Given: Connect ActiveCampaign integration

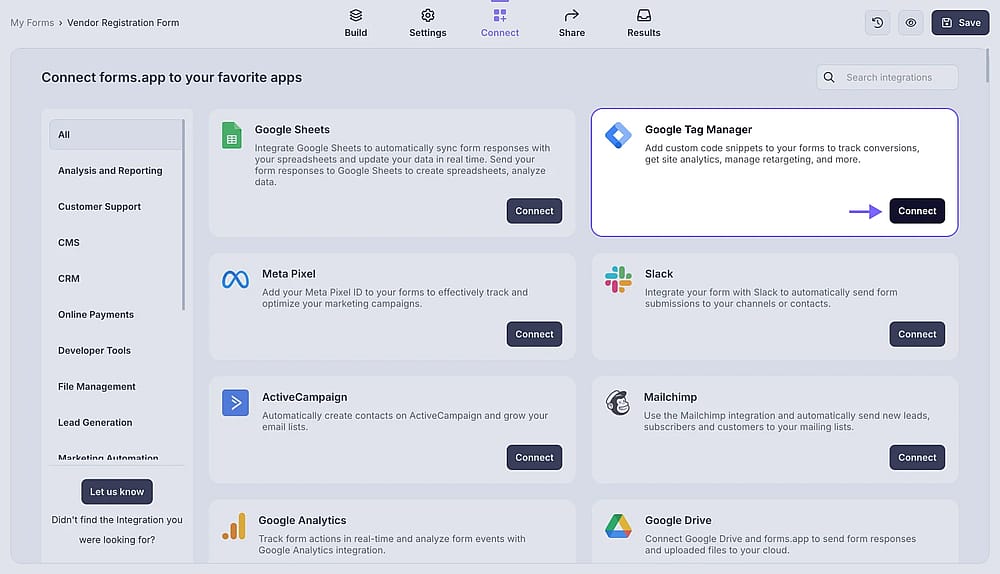Looking at the screenshot, I should 534,457.
